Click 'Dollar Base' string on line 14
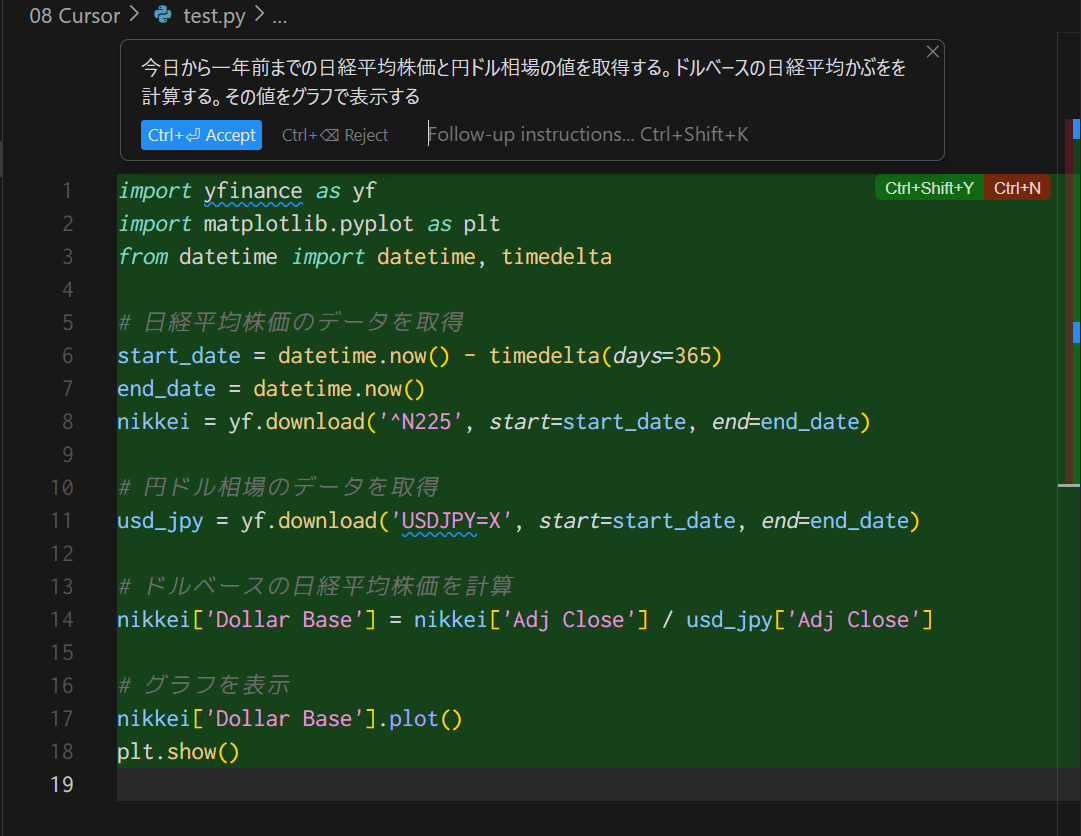The image size is (1081, 836). (x=284, y=620)
